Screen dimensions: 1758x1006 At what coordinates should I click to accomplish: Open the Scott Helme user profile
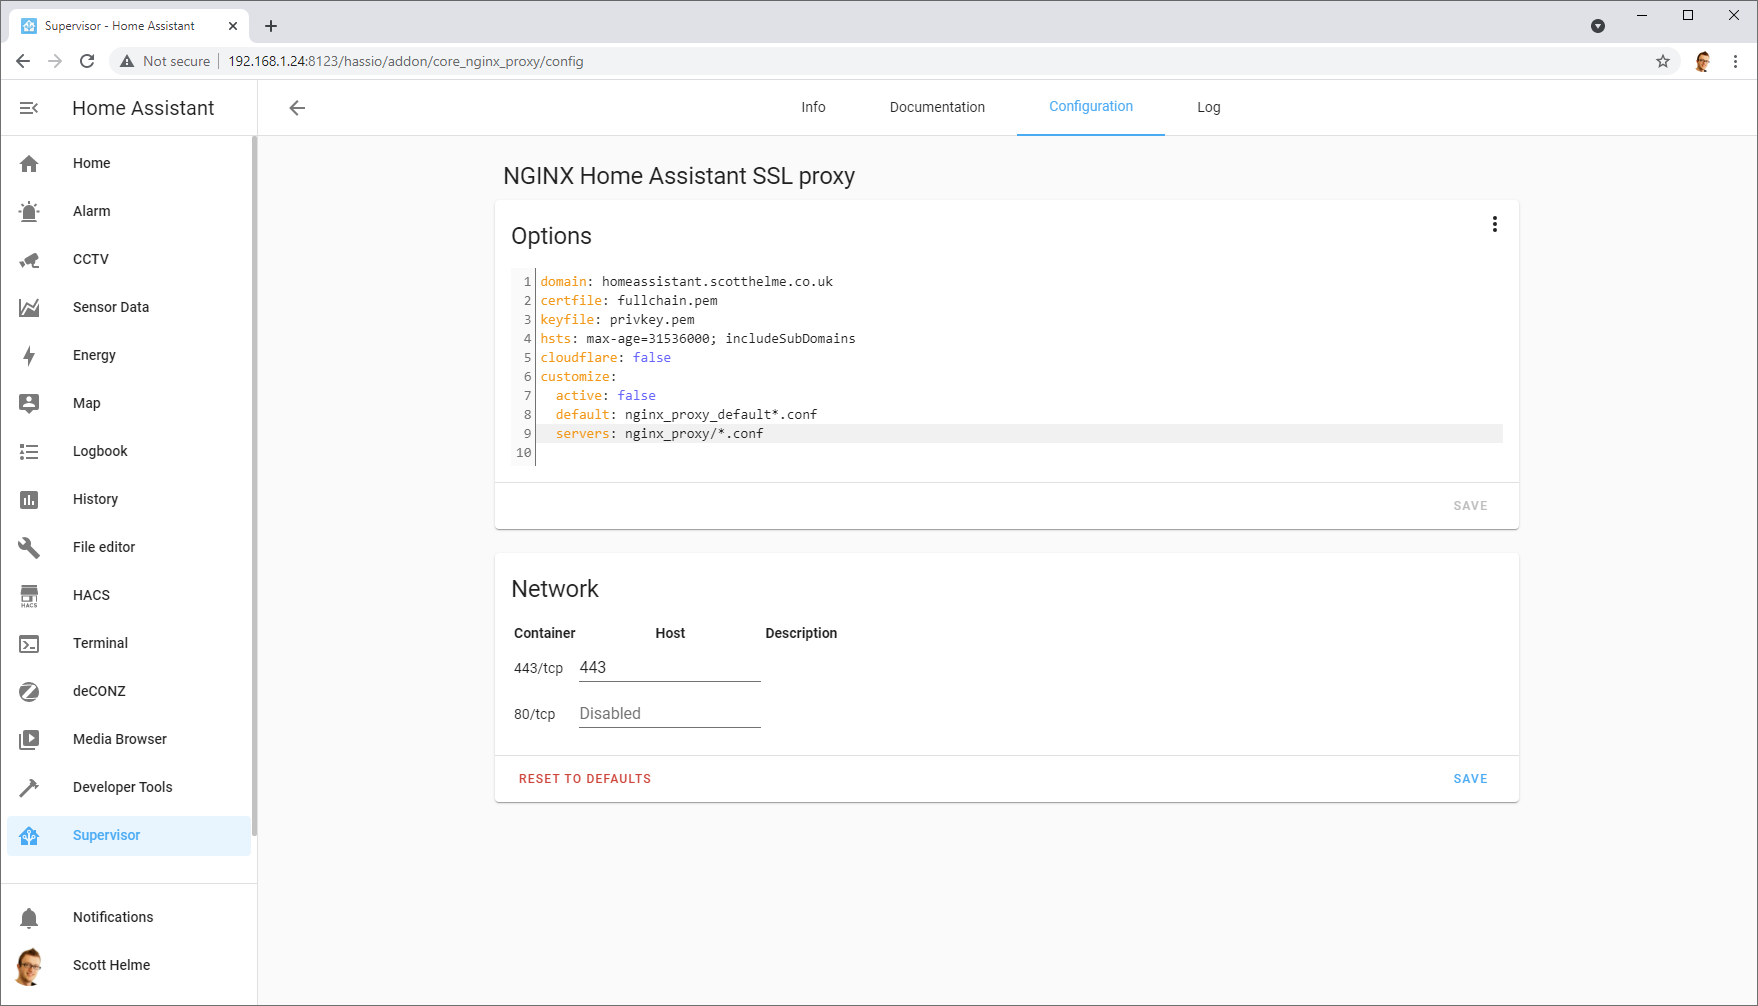pyautogui.click(x=111, y=965)
